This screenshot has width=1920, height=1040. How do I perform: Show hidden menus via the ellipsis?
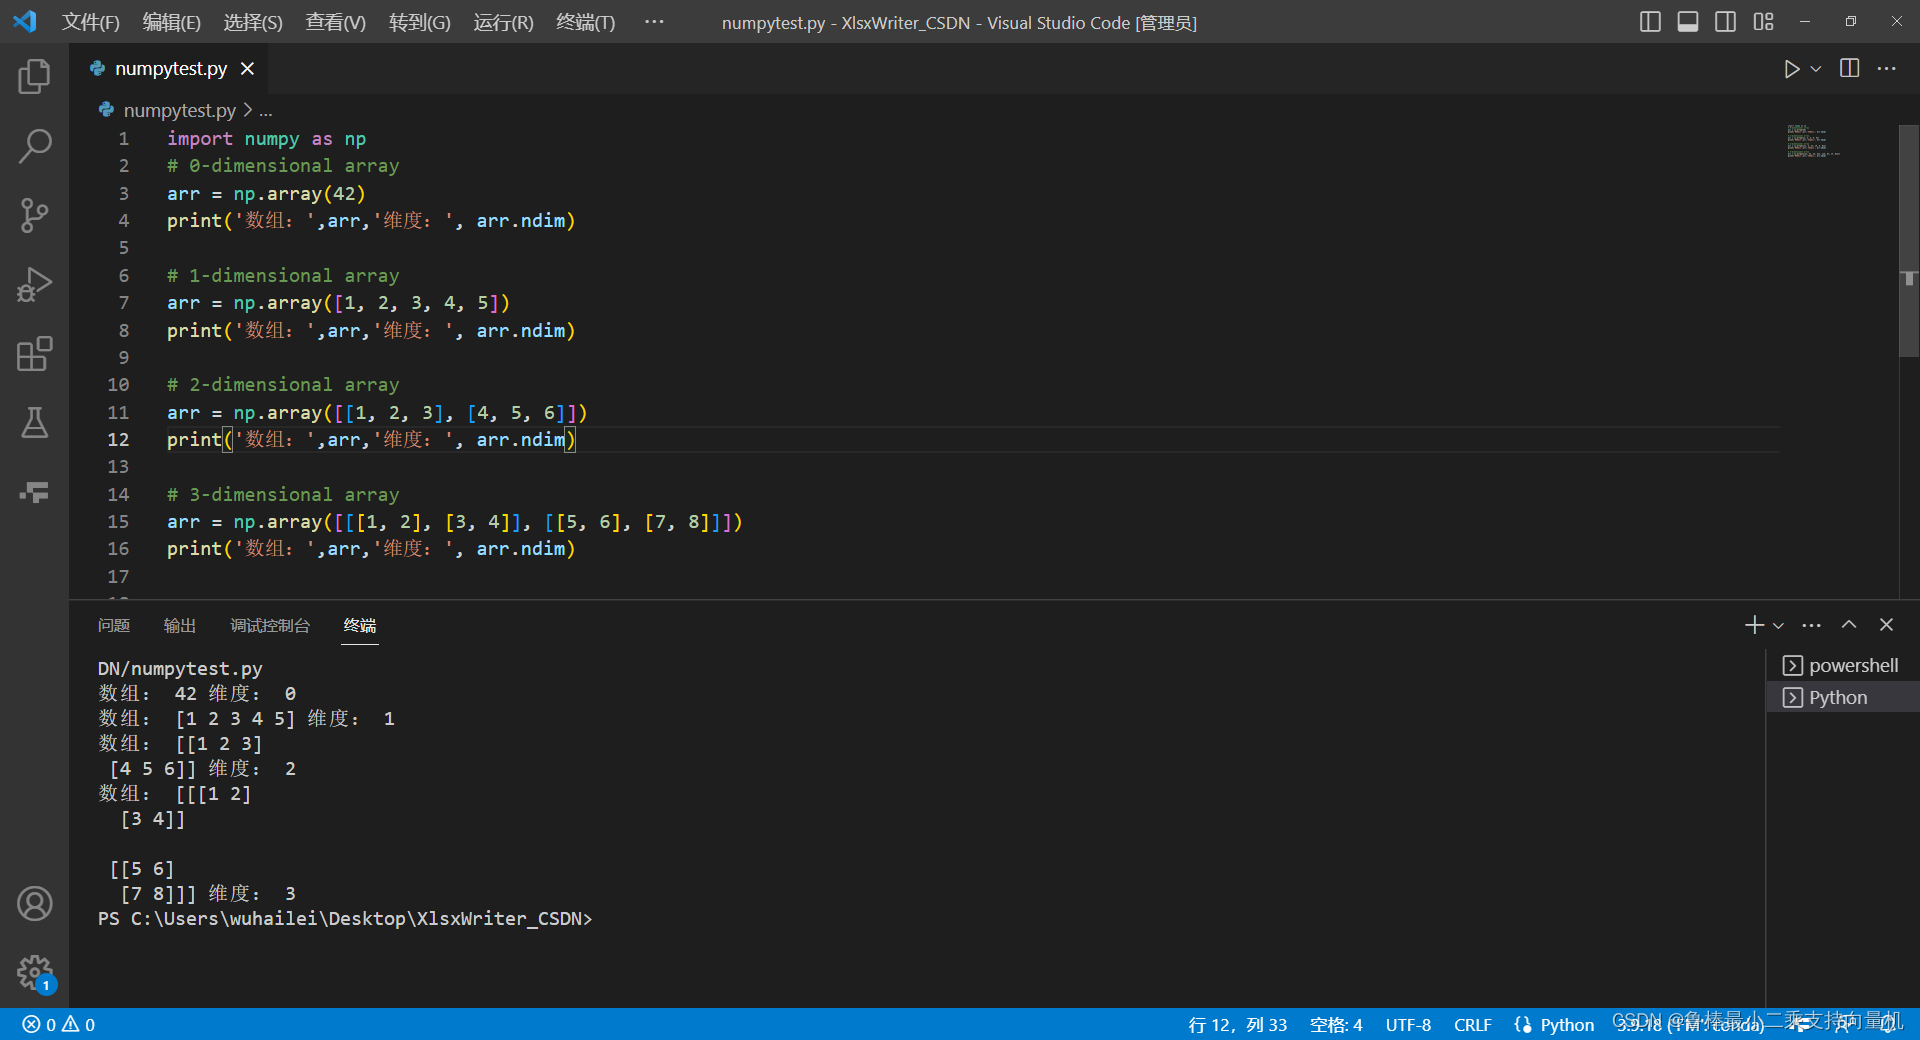coord(654,22)
